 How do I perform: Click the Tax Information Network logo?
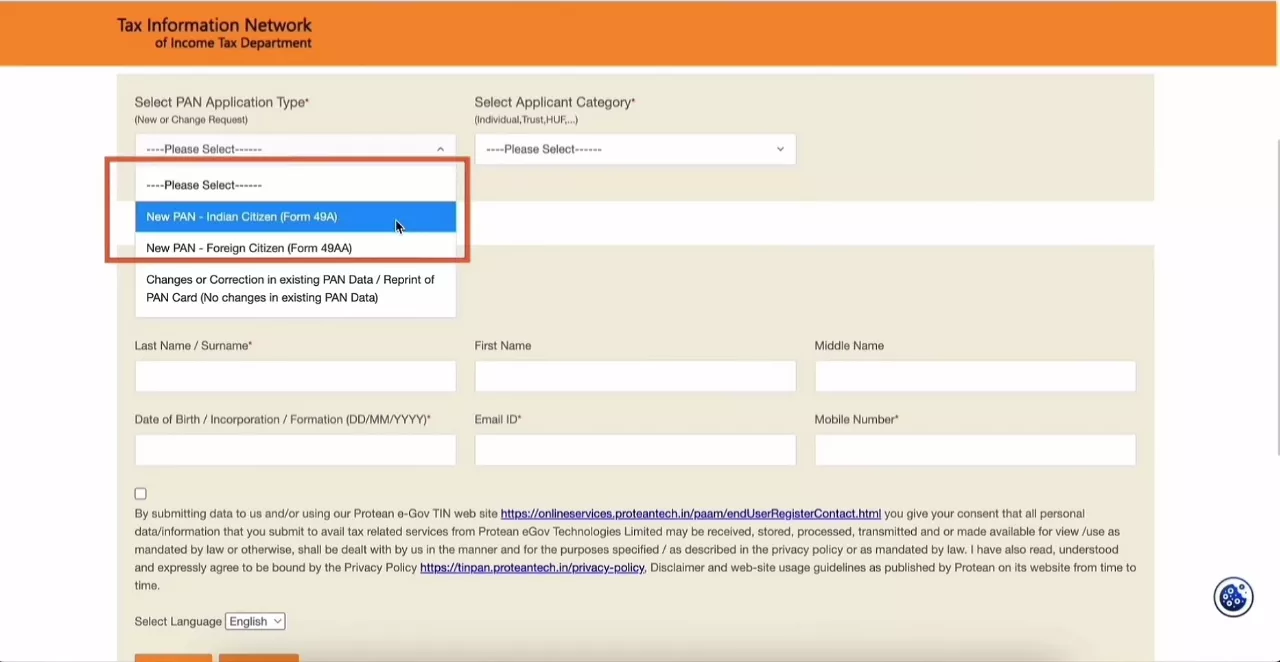coord(214,33)
